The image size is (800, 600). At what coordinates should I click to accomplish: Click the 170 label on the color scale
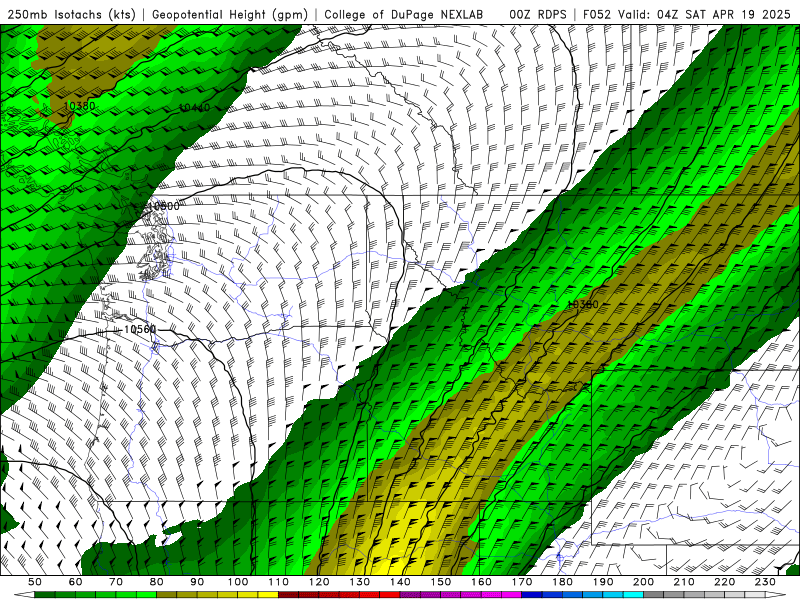[522, 582]
